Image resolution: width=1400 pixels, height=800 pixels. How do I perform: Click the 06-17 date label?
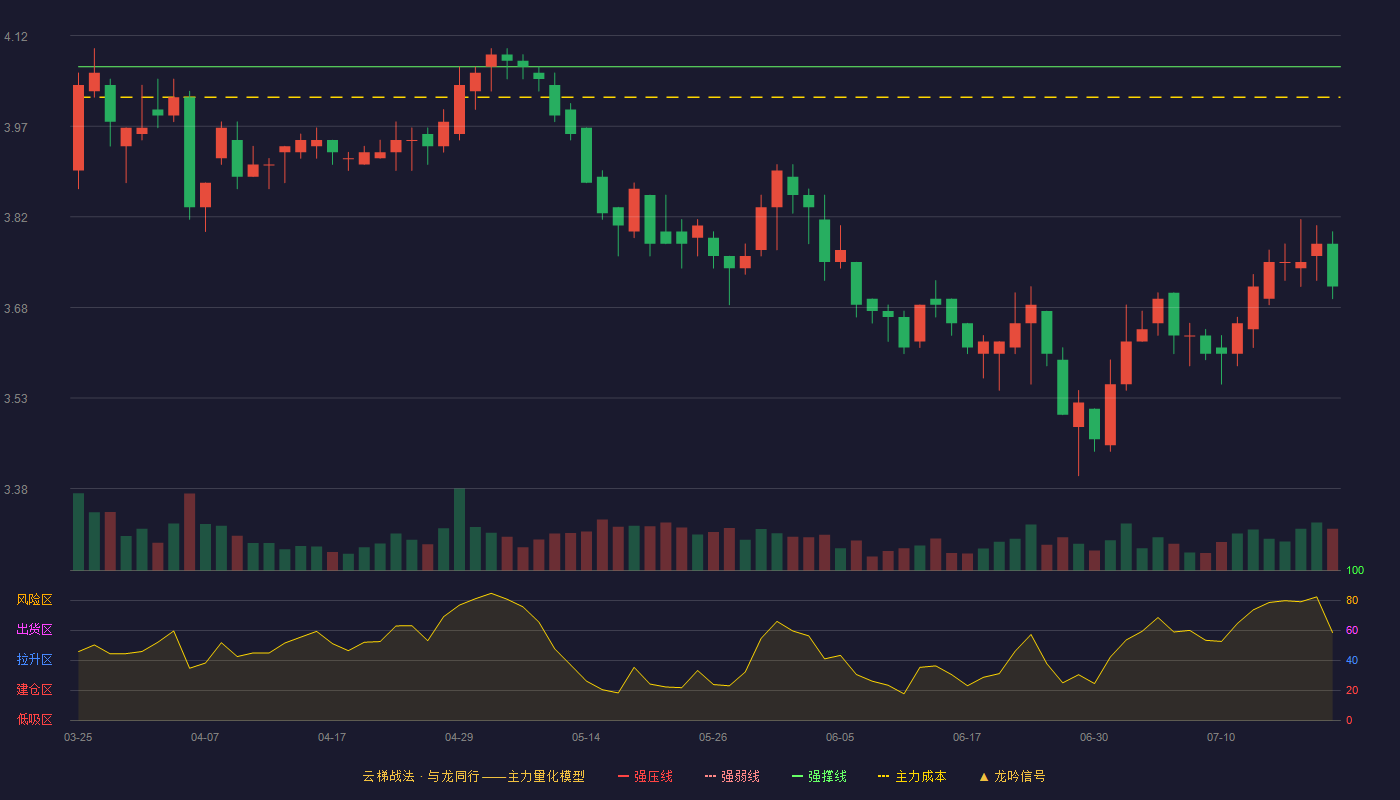[x=967, y=737]
